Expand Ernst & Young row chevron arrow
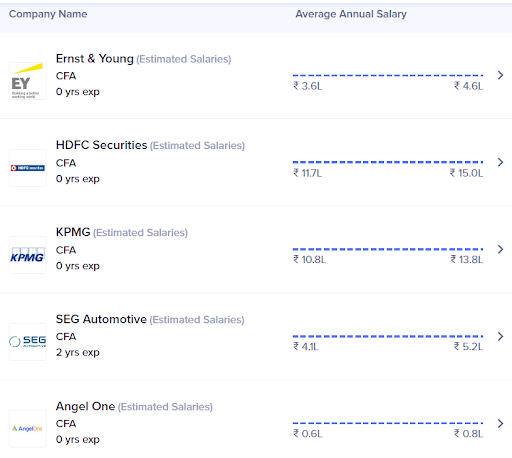The width and height of the screenshot is (512, 458). [x=500, y=75]
